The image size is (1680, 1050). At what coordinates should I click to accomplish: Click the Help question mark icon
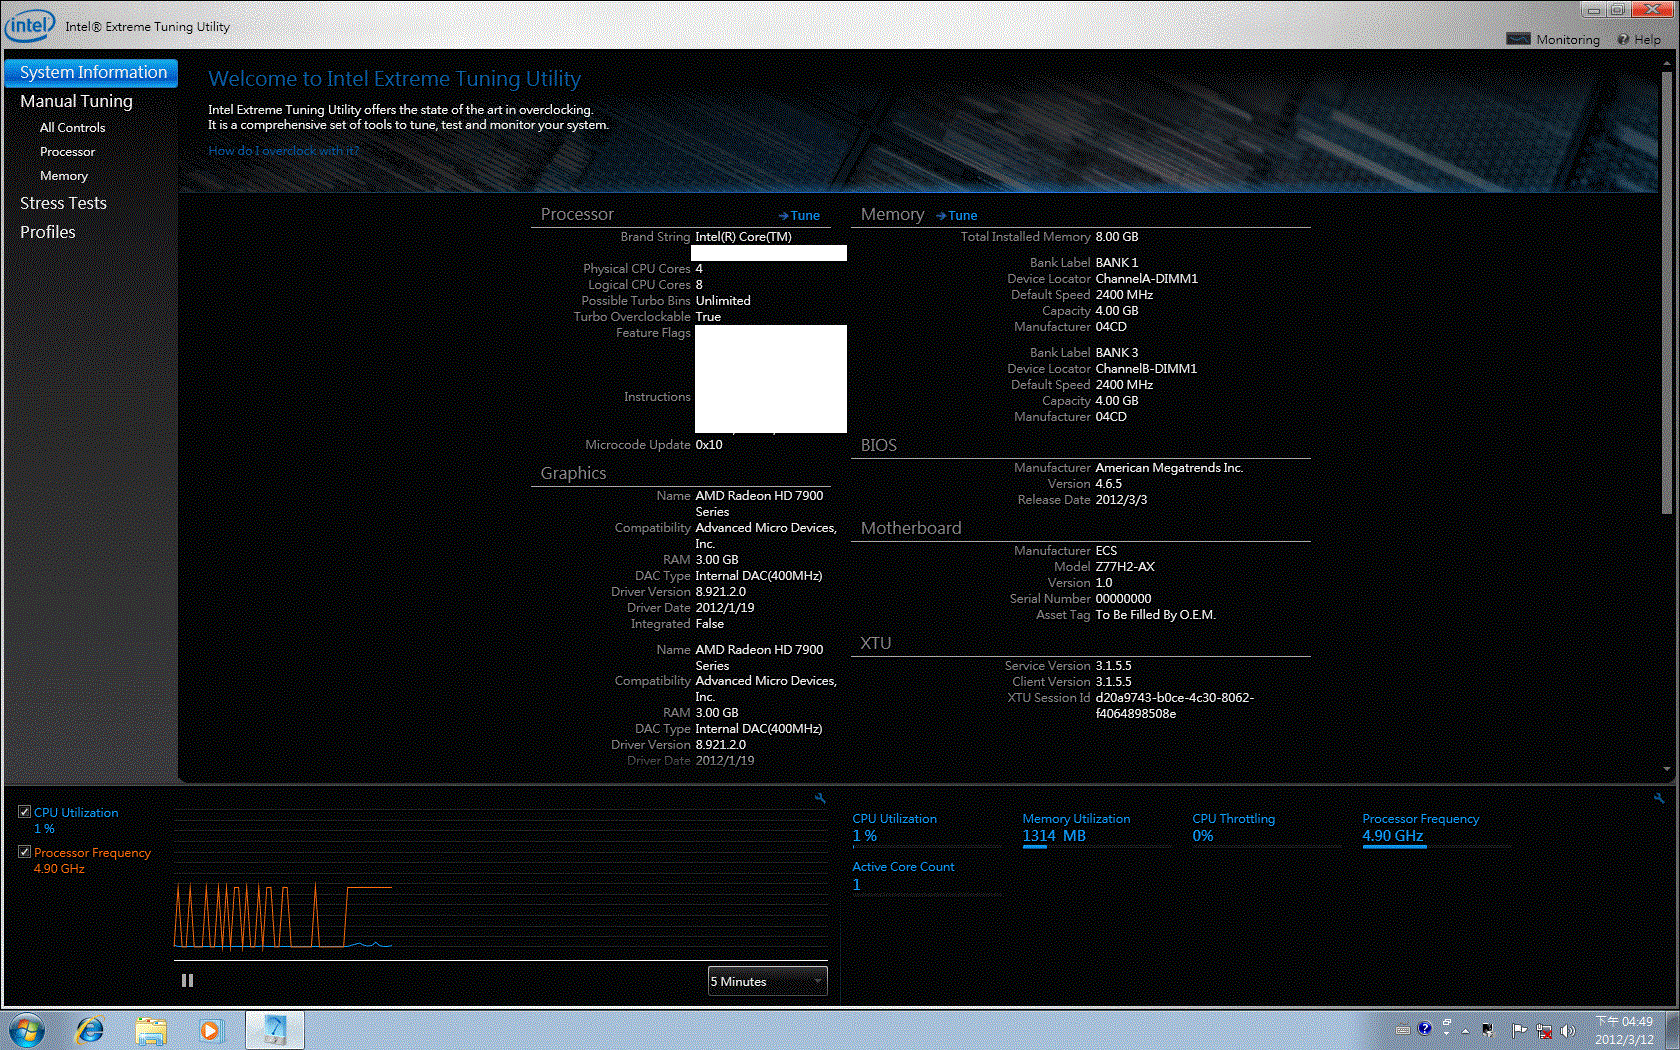tap(1623, 40)
